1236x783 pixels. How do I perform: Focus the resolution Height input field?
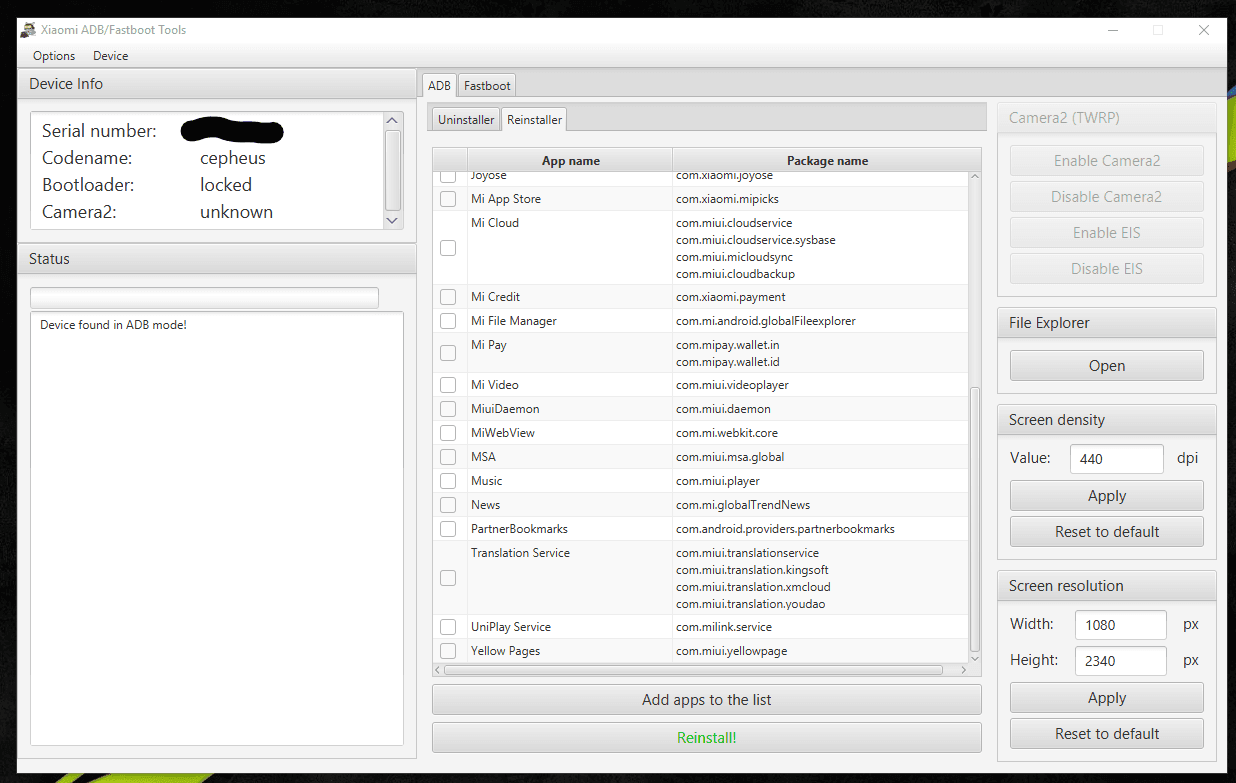tap(1121, 661)
